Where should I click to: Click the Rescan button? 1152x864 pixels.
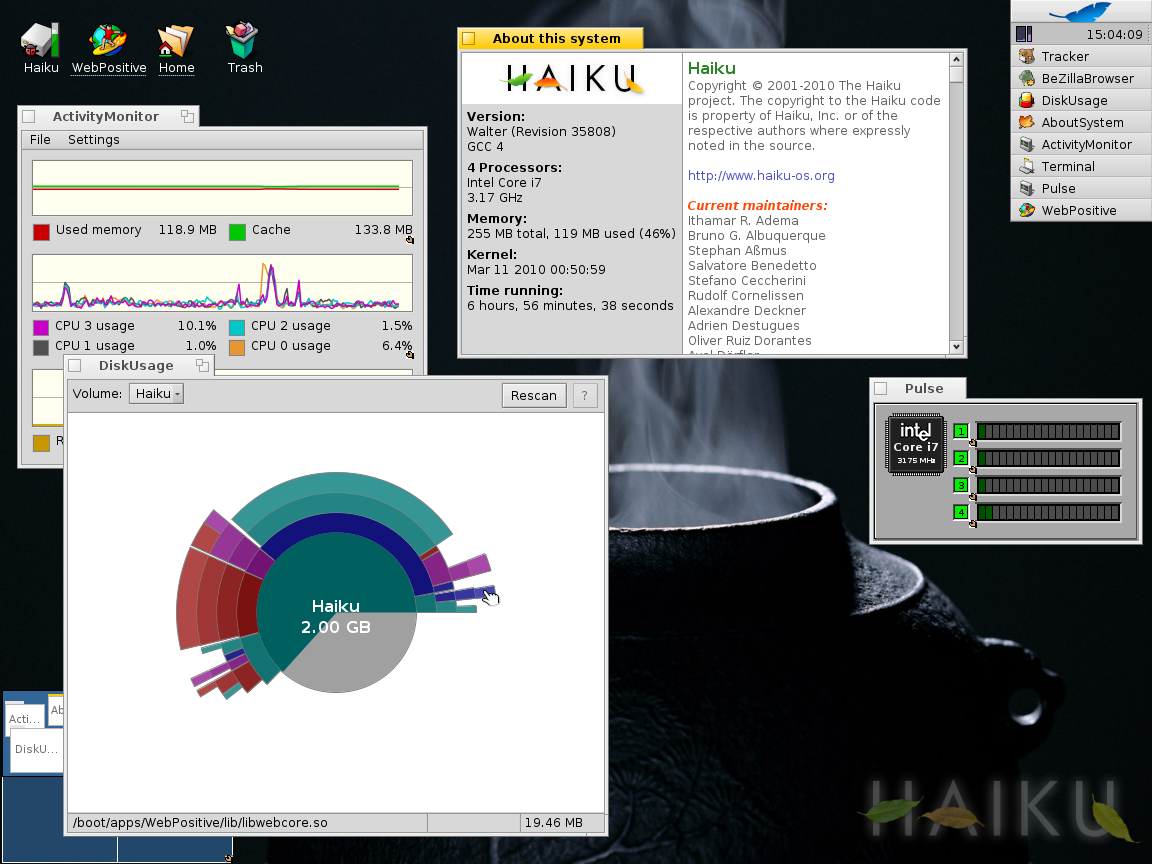point(533,396)
